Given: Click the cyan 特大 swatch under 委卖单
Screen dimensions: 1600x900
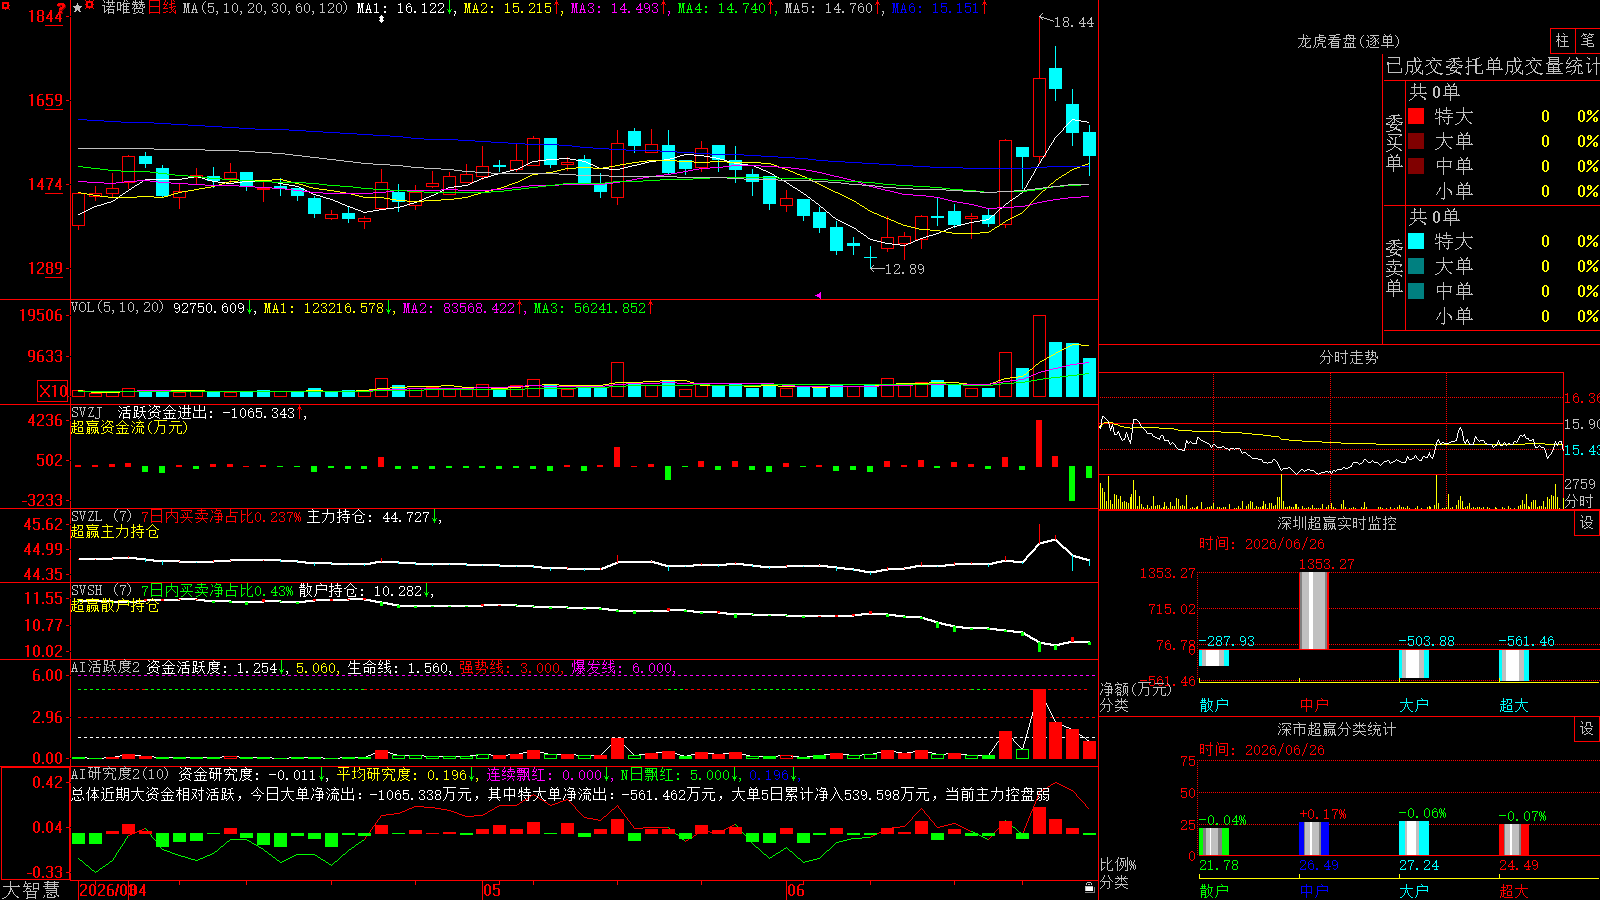Looking at the screenshot, I should tap(1416, 241).
